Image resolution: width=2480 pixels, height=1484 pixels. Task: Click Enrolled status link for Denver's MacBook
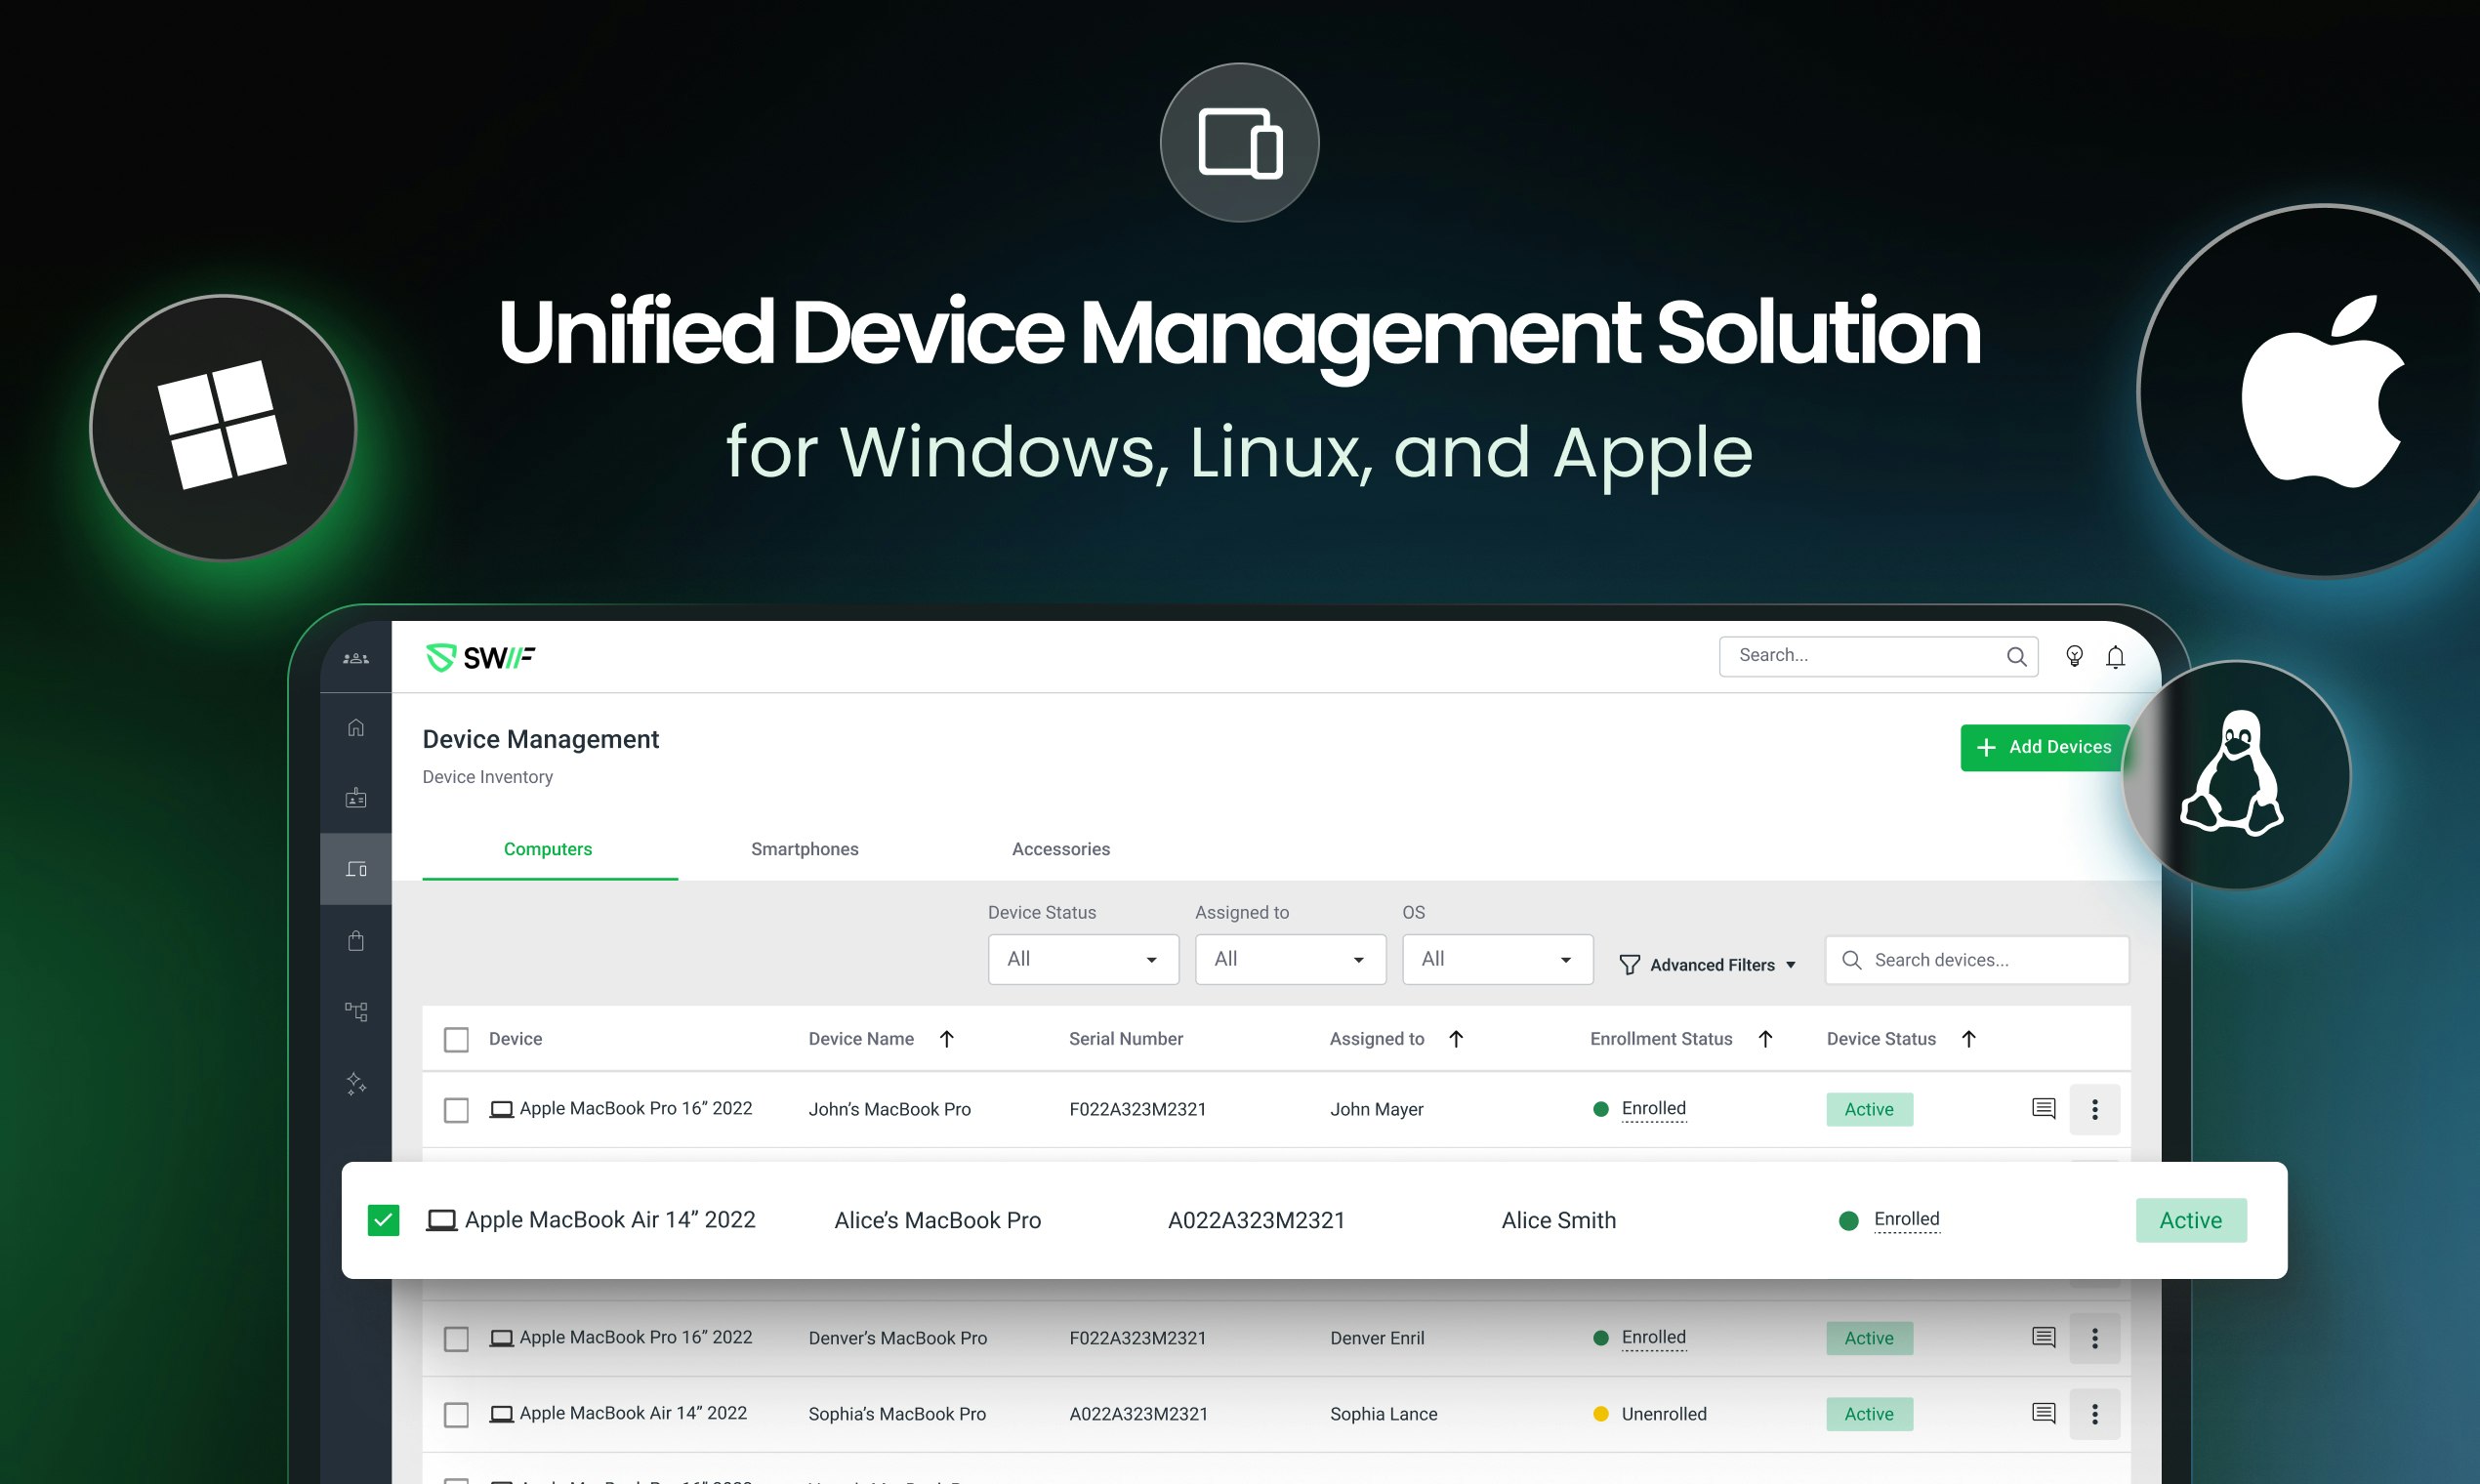click(1653, 1337)
